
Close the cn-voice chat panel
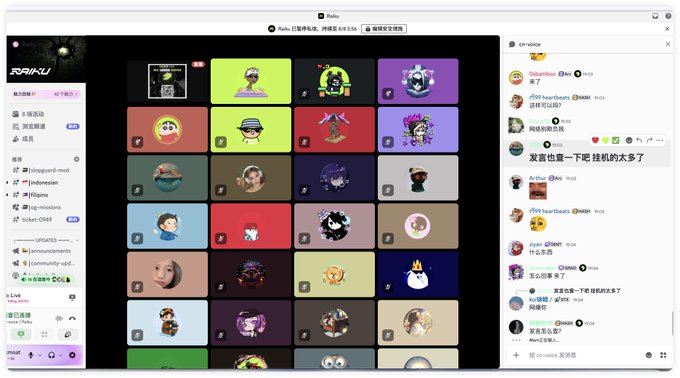[668, 44]
